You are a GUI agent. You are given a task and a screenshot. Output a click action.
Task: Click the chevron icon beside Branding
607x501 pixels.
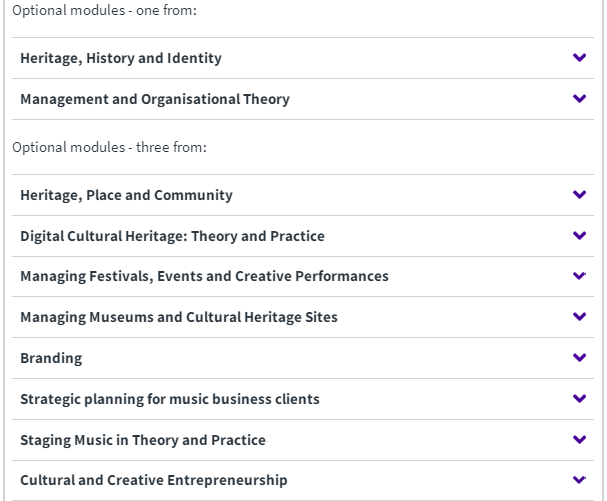click(x=579, y=358)
